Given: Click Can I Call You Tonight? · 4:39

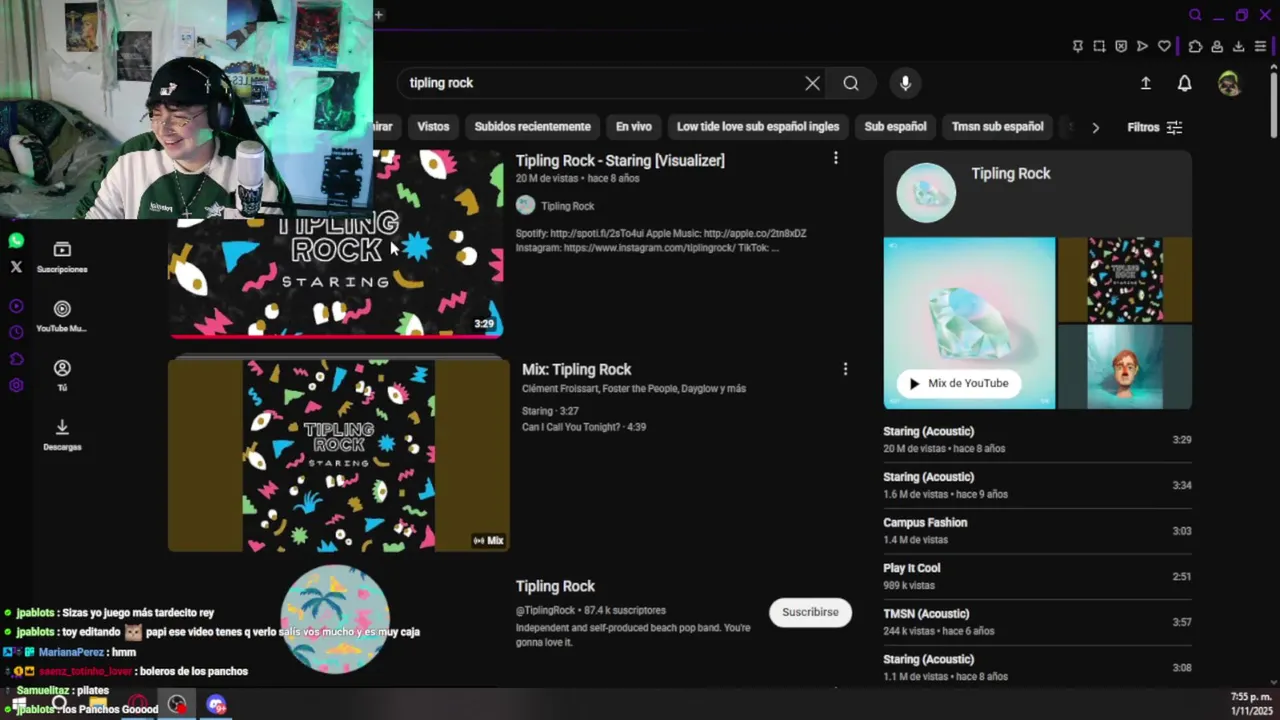Looking at the screenshot, I should [x=584, y=427].
